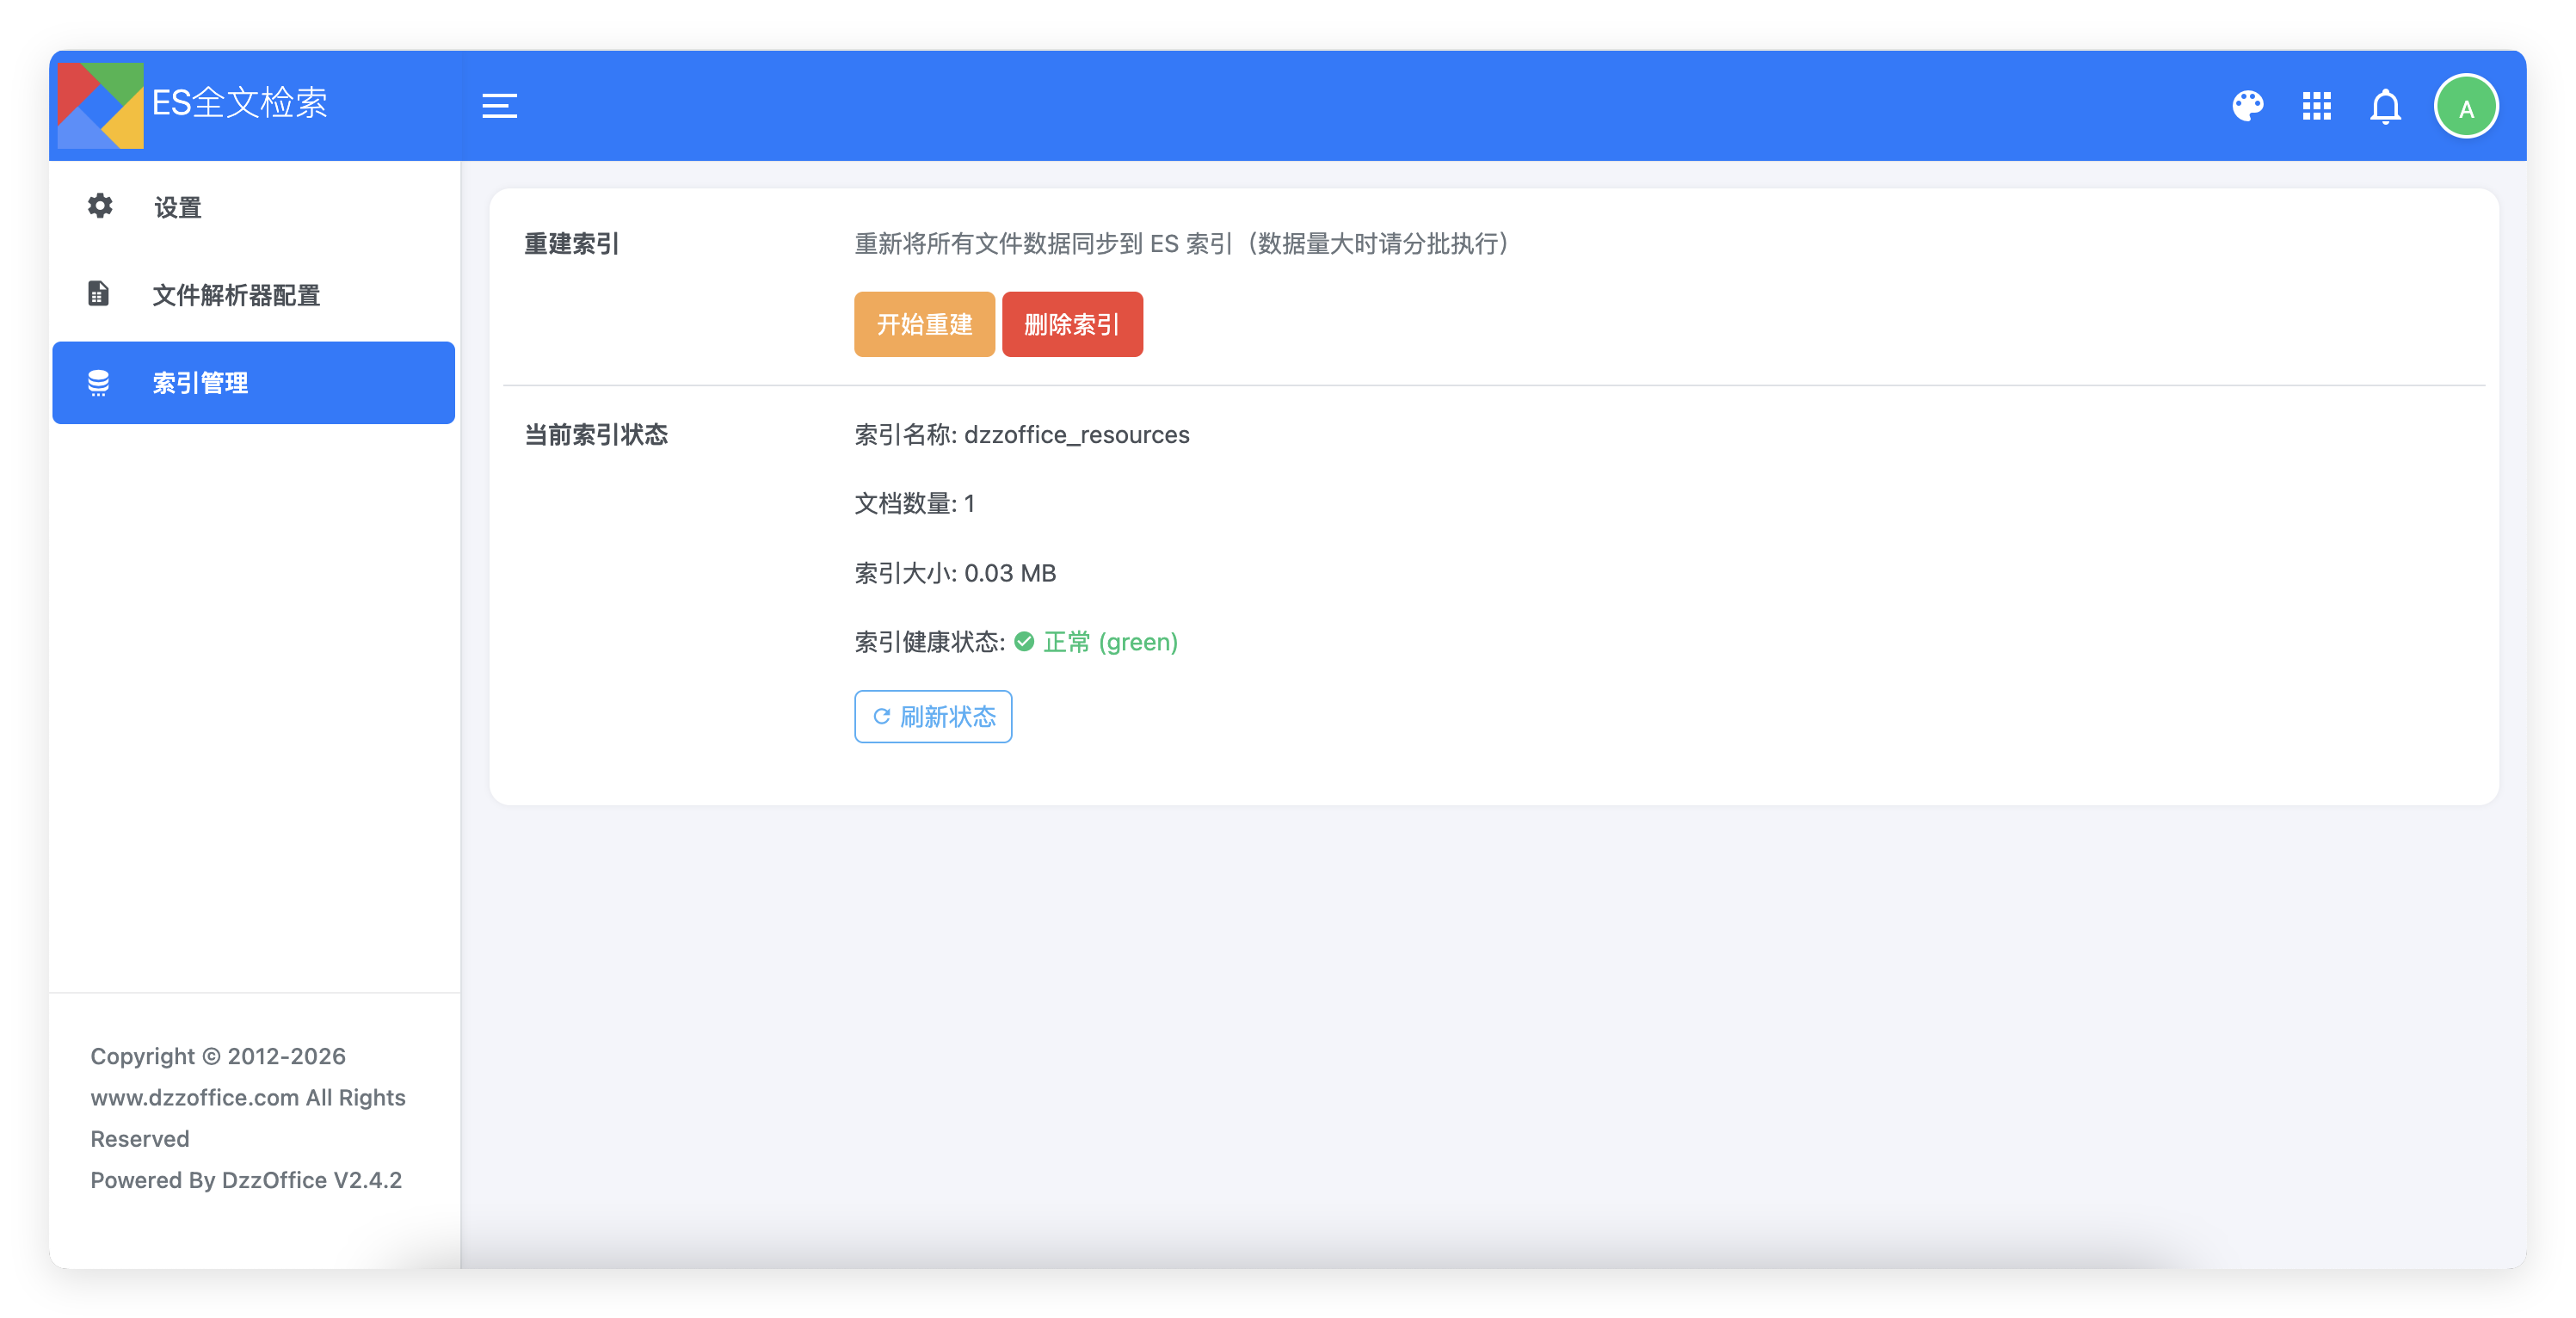Click the green health check icon
2576x1318 pixels.
click(1024, 642)
